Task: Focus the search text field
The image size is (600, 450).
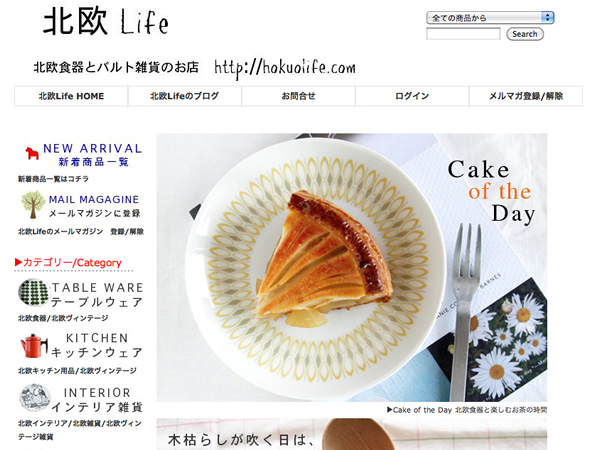Action: point(463,34)
